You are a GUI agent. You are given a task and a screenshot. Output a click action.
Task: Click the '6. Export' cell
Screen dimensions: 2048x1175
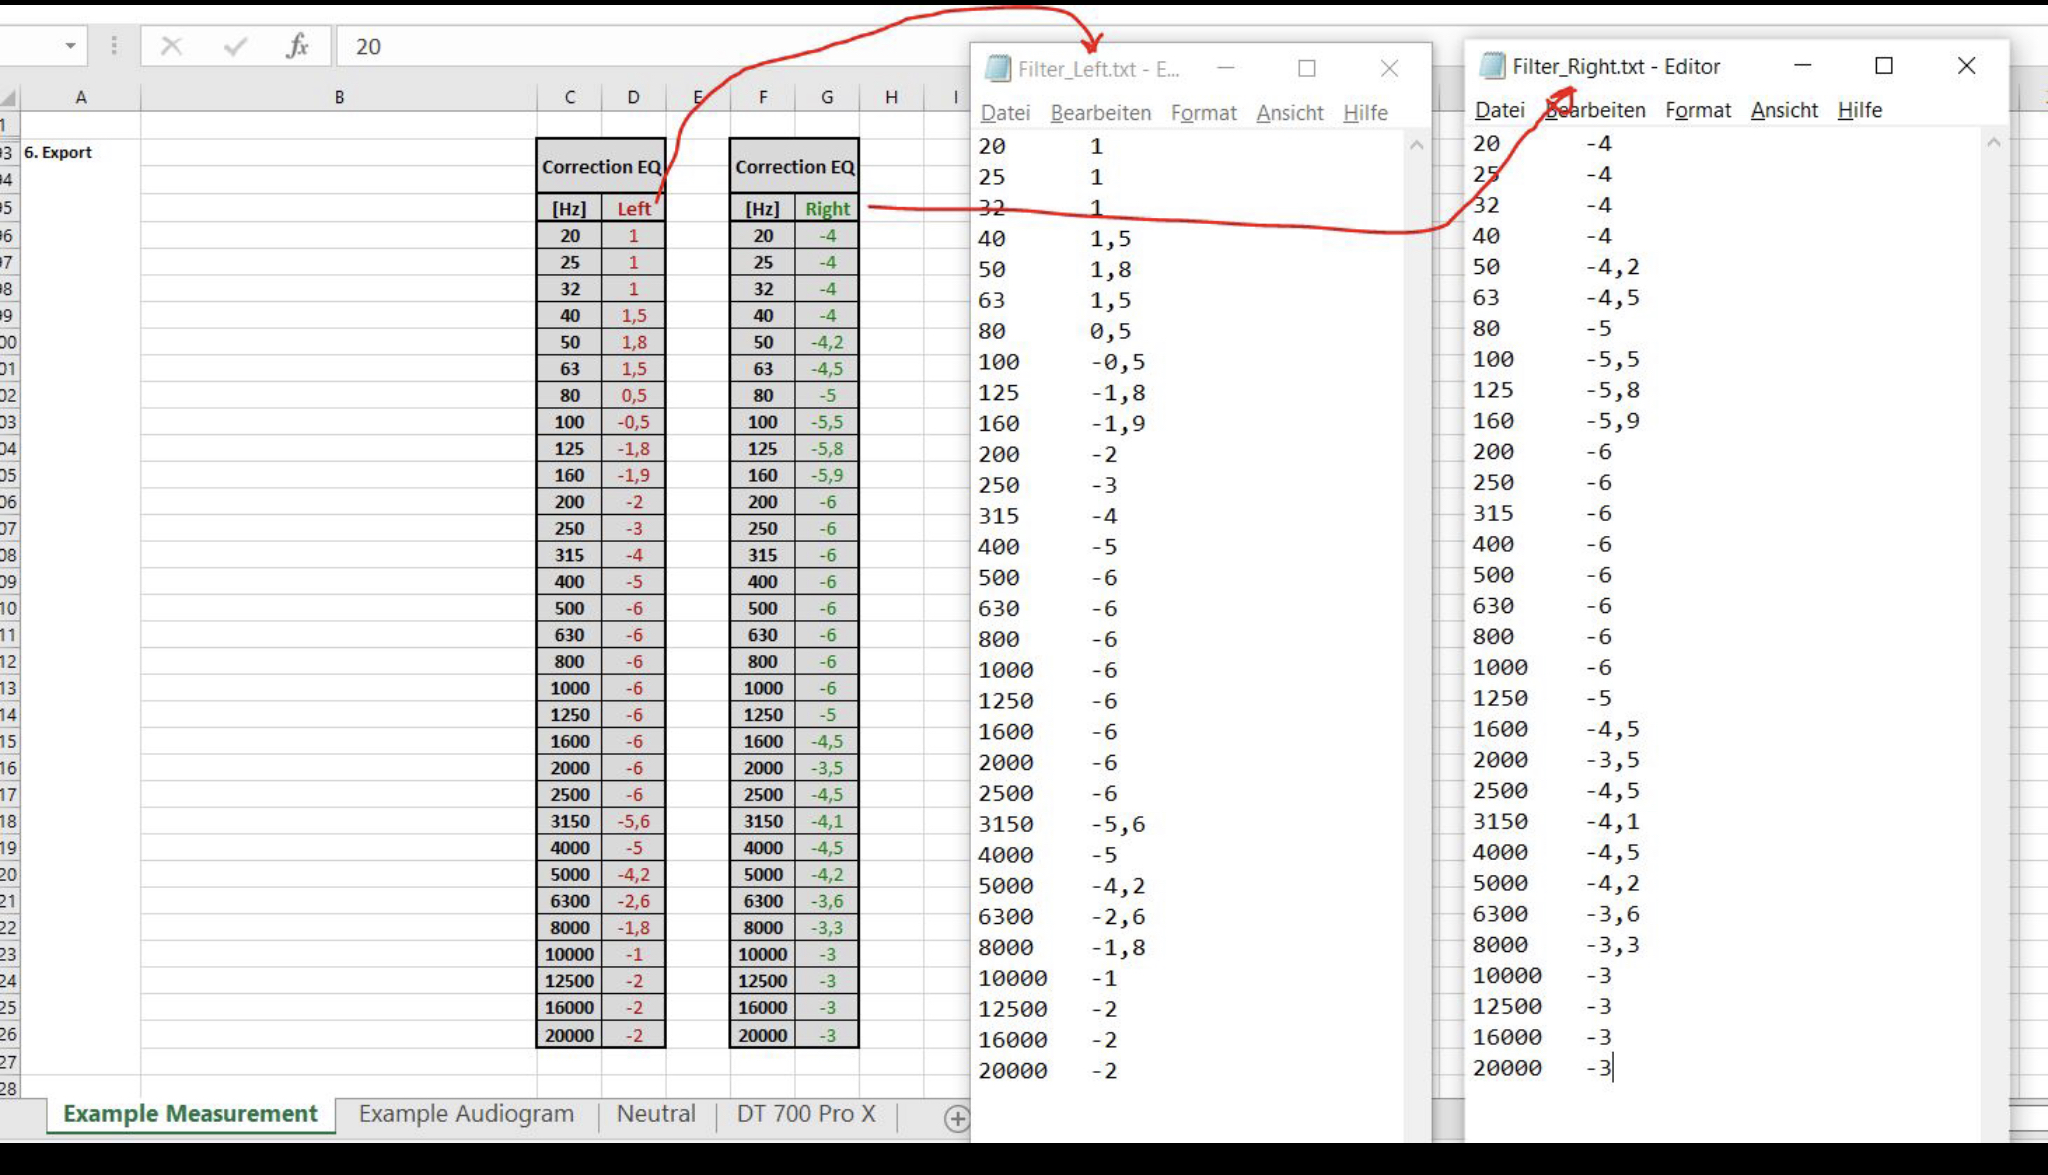tap(81, 153)
